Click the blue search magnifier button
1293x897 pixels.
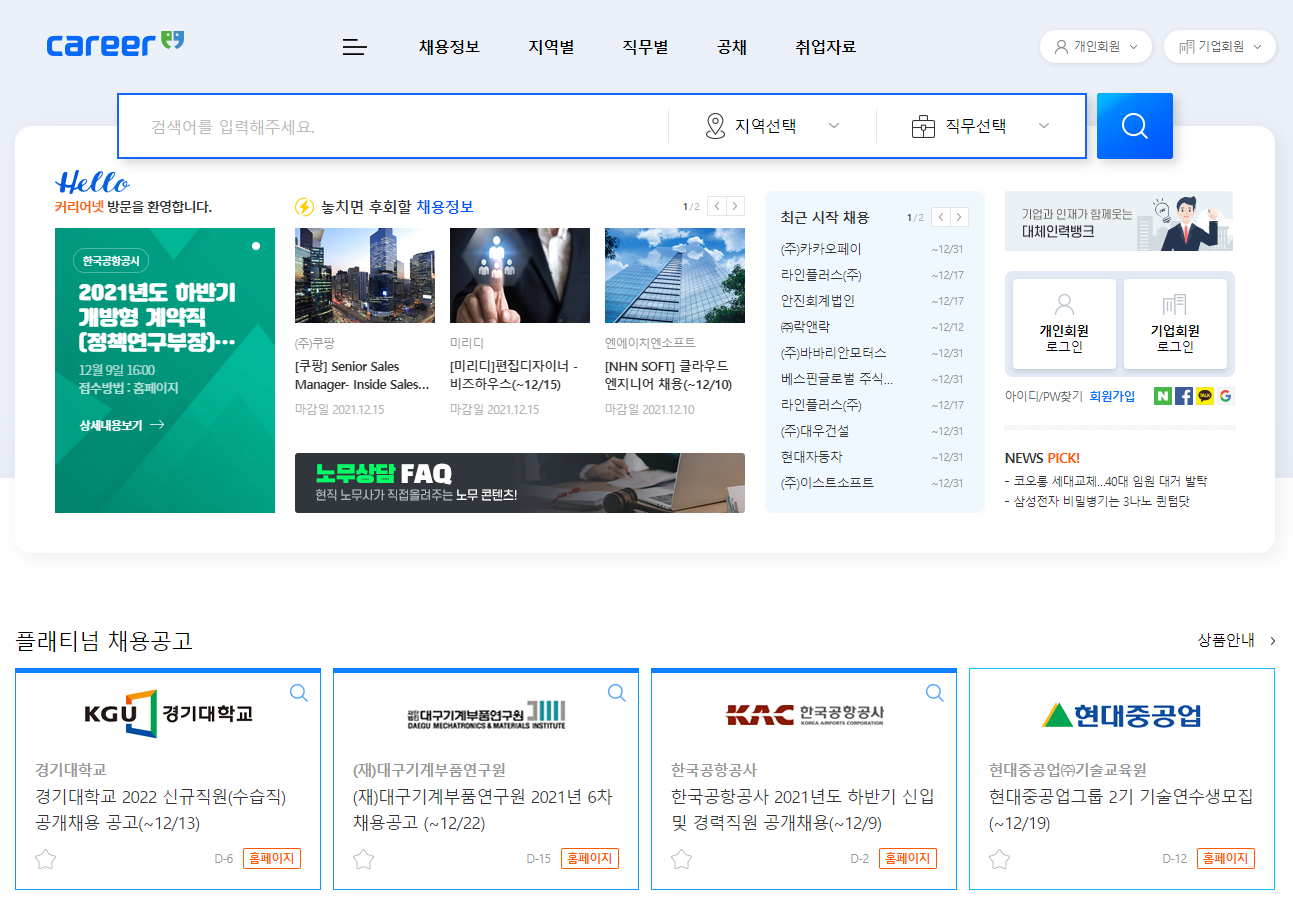pyautogui.click(x=1134, y=126)
